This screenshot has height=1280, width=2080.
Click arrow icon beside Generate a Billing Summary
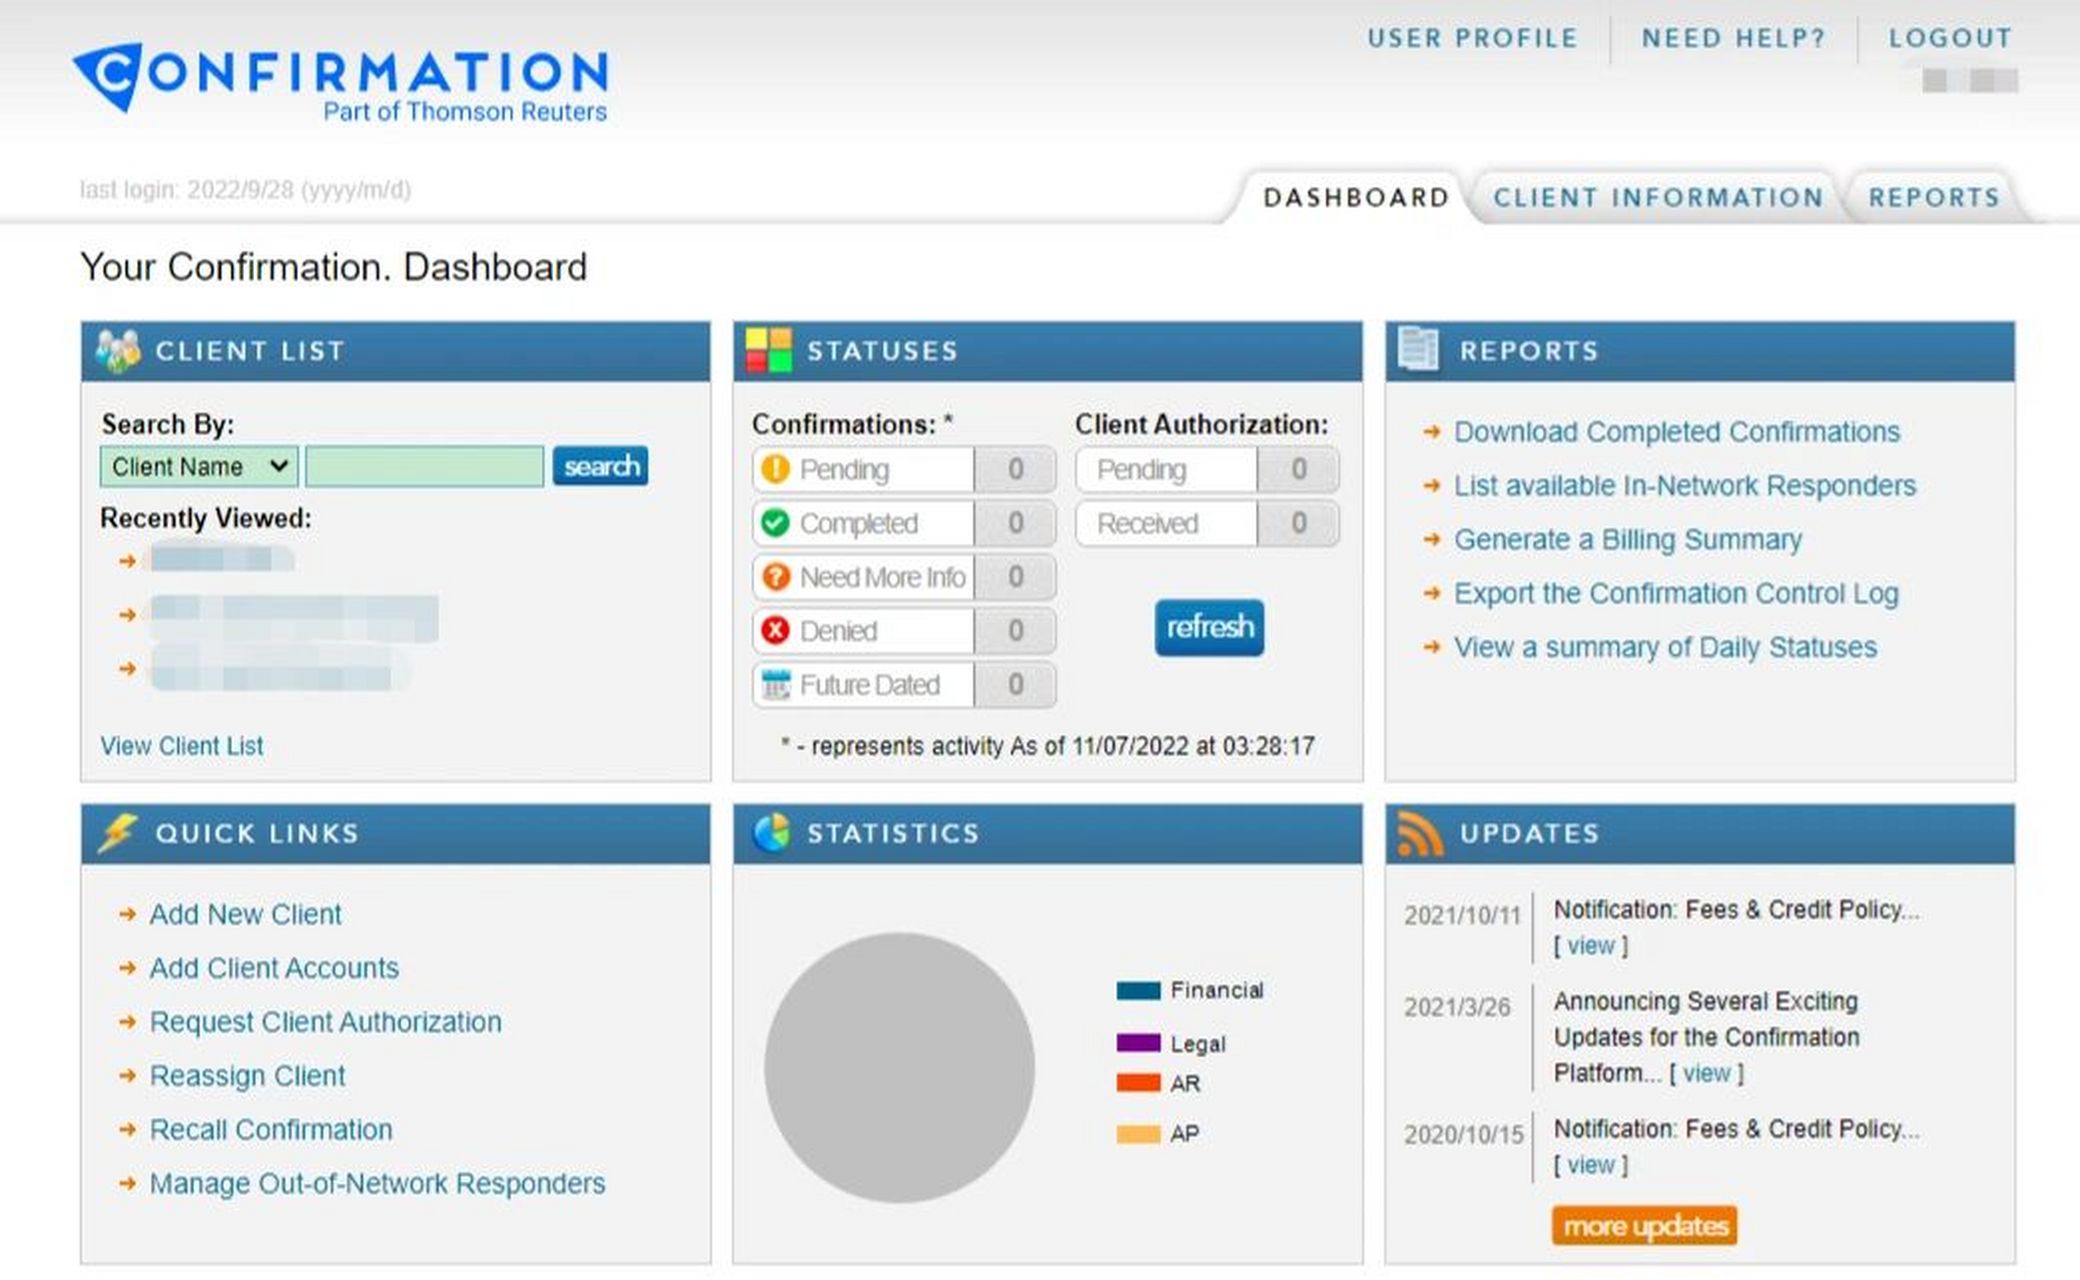click(1431, 540)
